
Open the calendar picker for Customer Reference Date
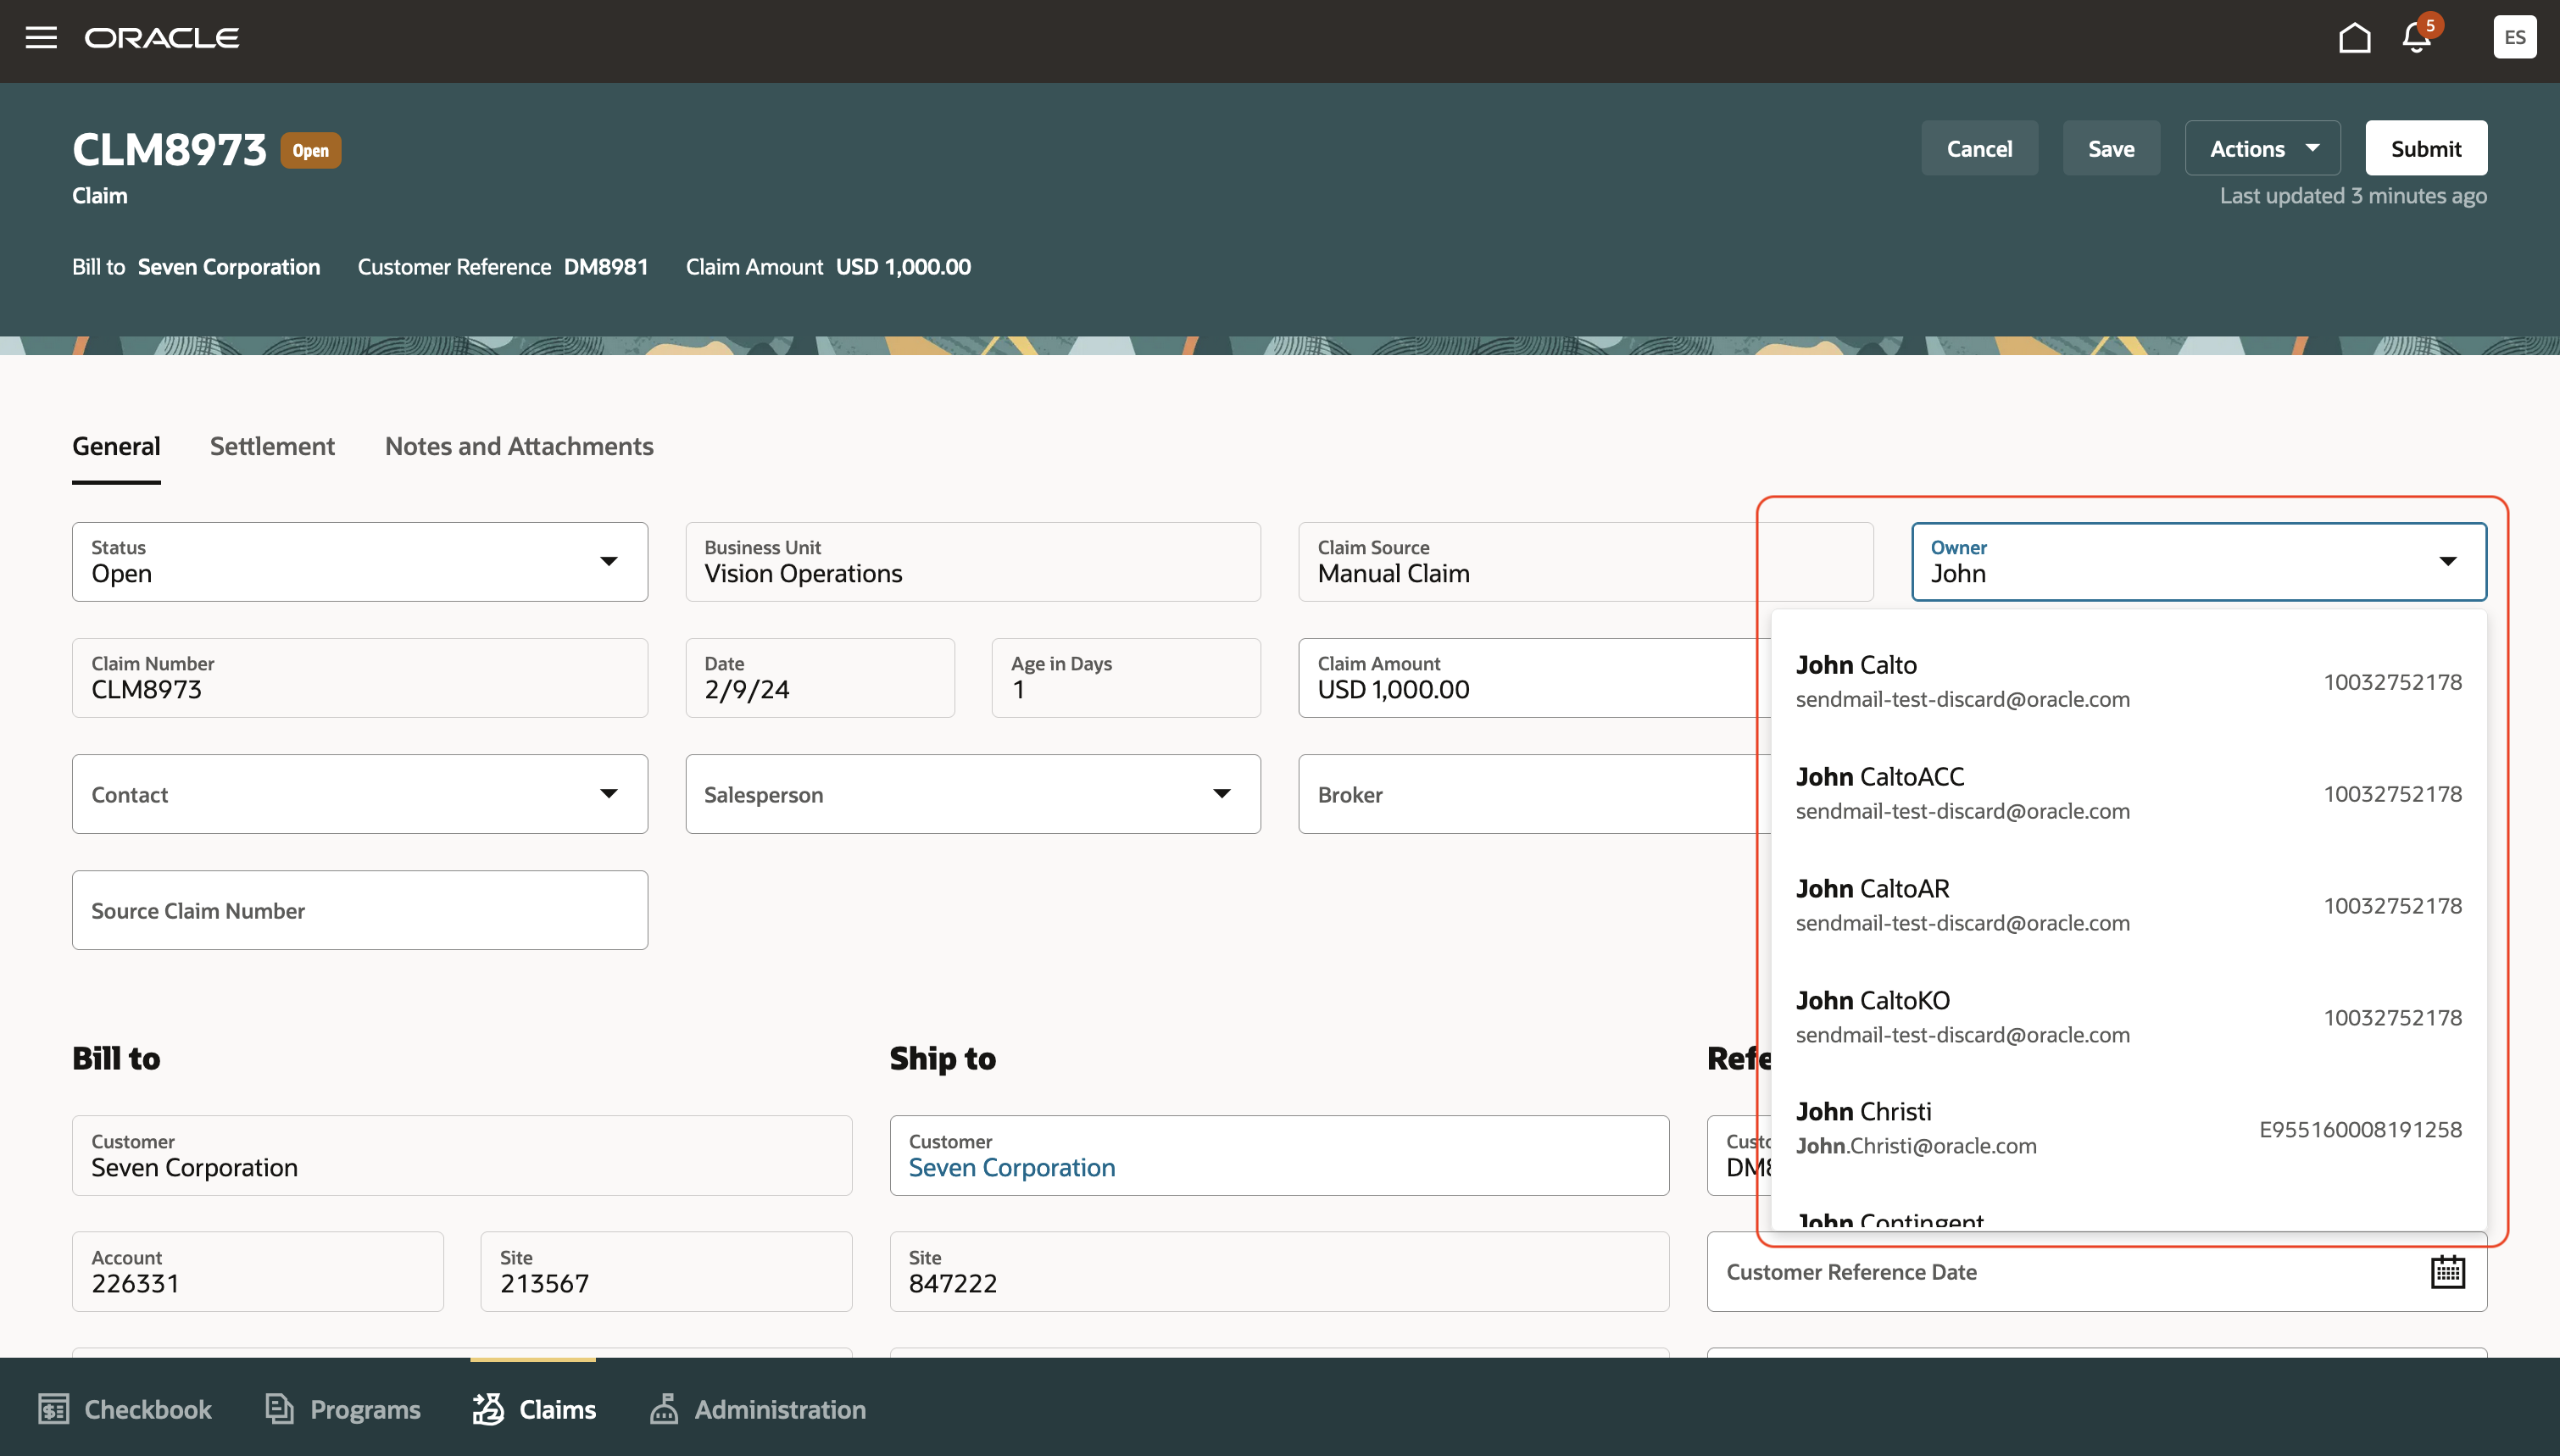pyautogui.click(x=2447, y=1271)
